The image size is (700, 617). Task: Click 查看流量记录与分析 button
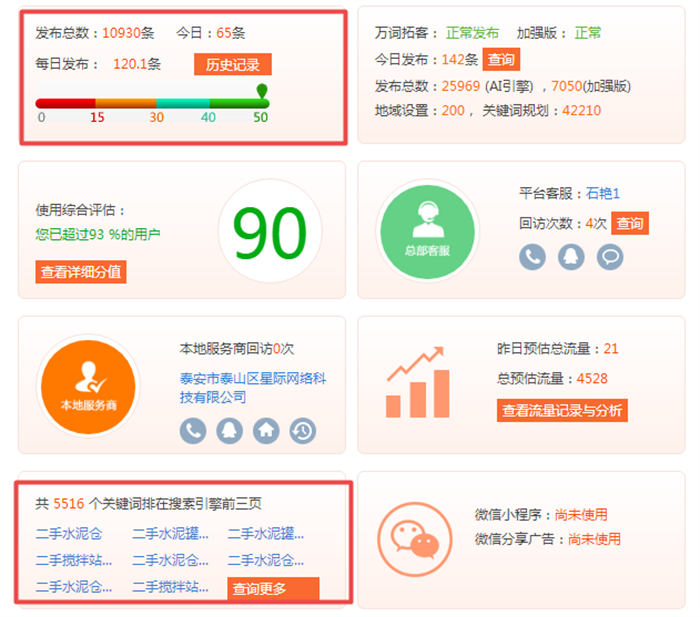point(562,410)
